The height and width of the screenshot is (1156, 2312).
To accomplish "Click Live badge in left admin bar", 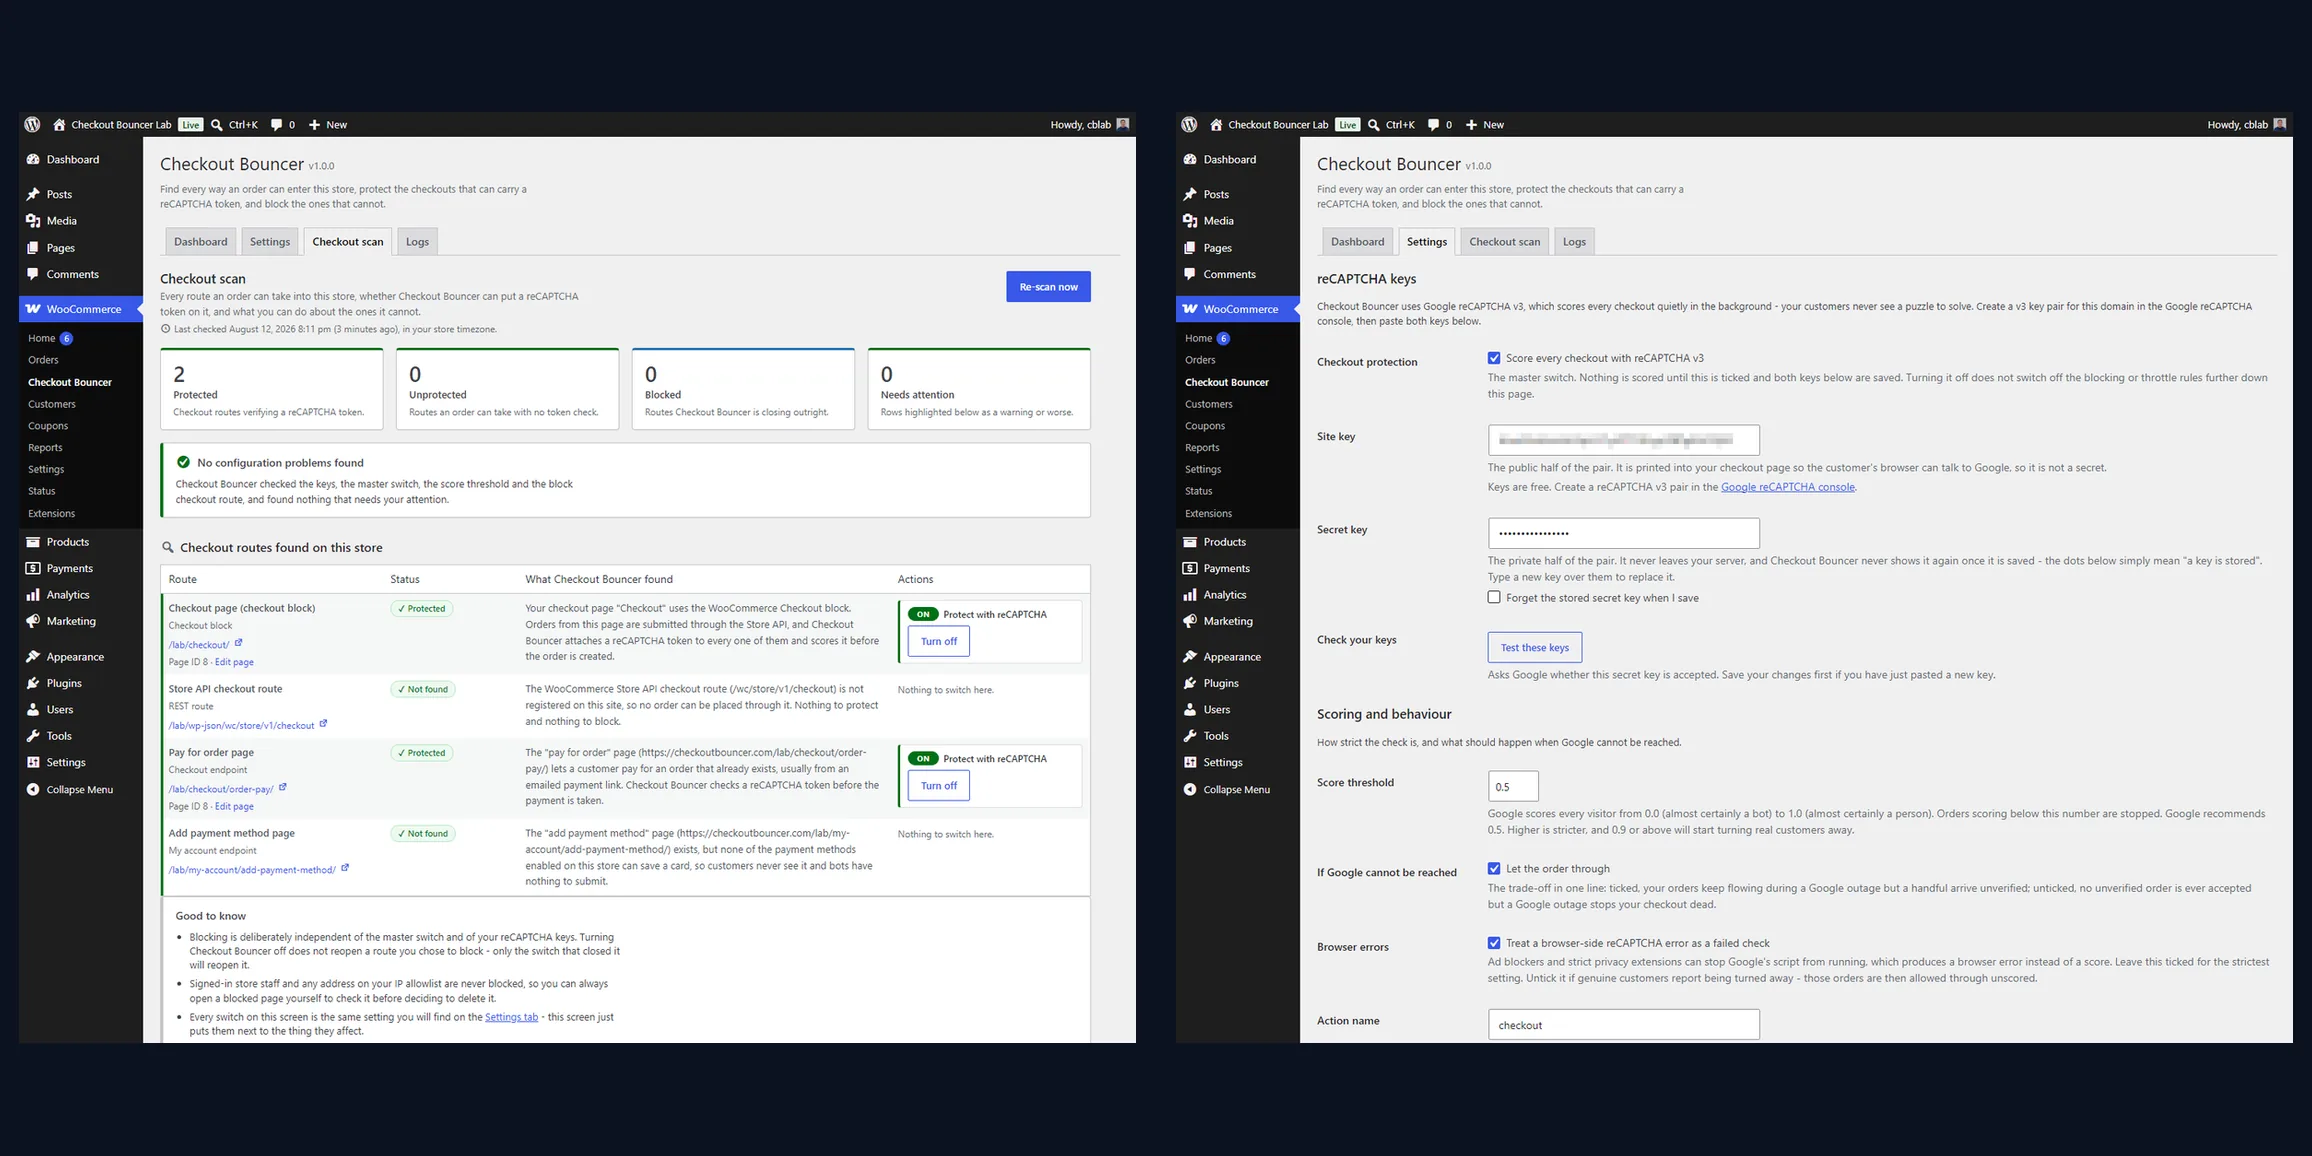I will tap(191, 125).
